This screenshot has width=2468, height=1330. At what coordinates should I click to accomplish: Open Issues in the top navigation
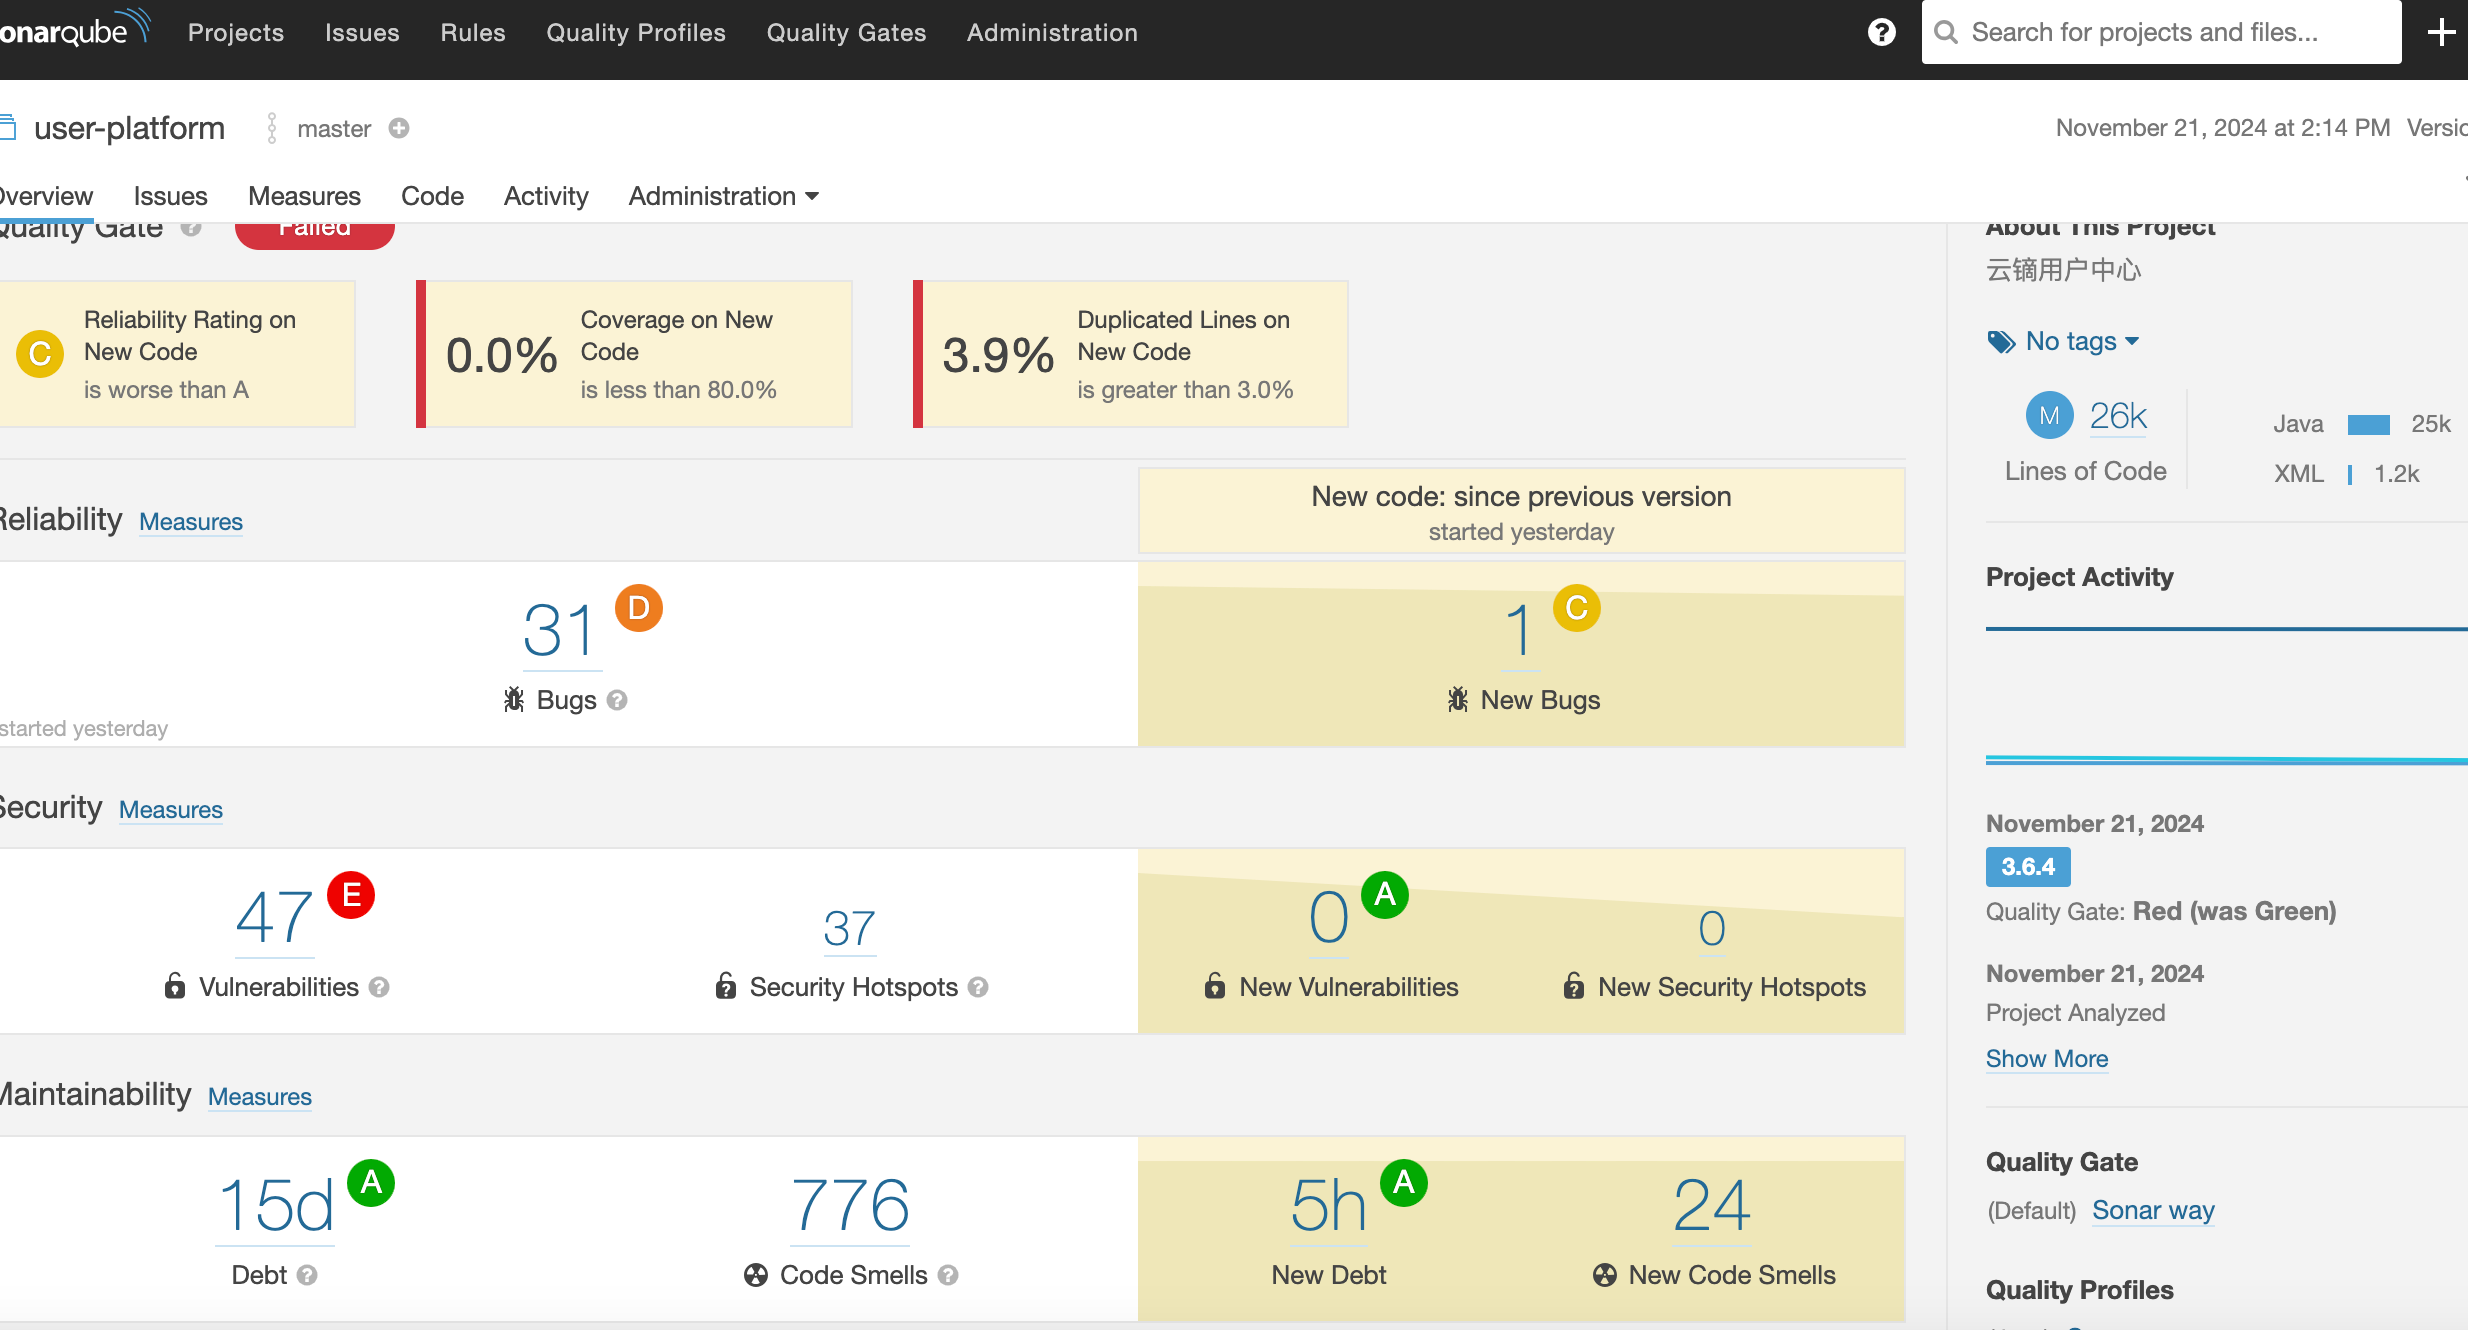(x=362, y=32)
